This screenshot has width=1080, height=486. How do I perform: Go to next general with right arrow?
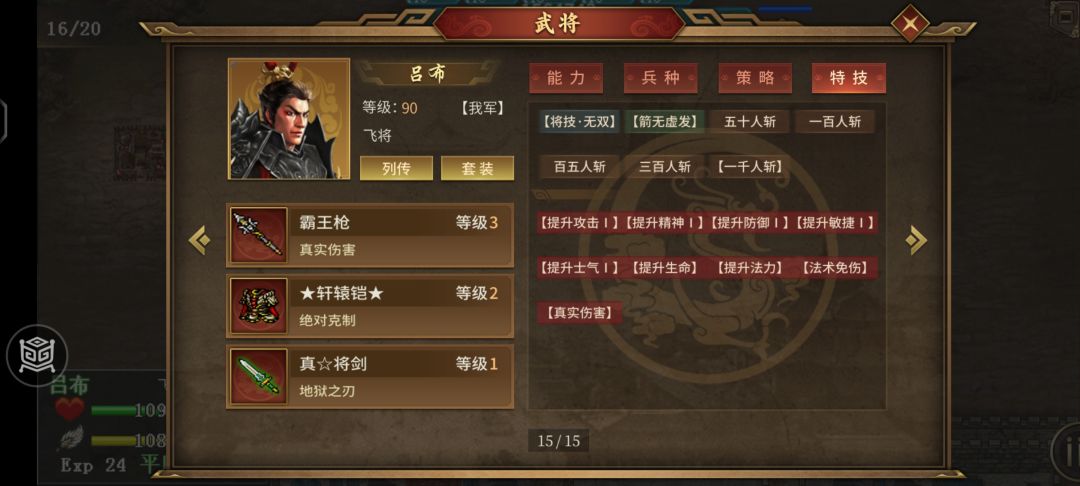point(916,240)
